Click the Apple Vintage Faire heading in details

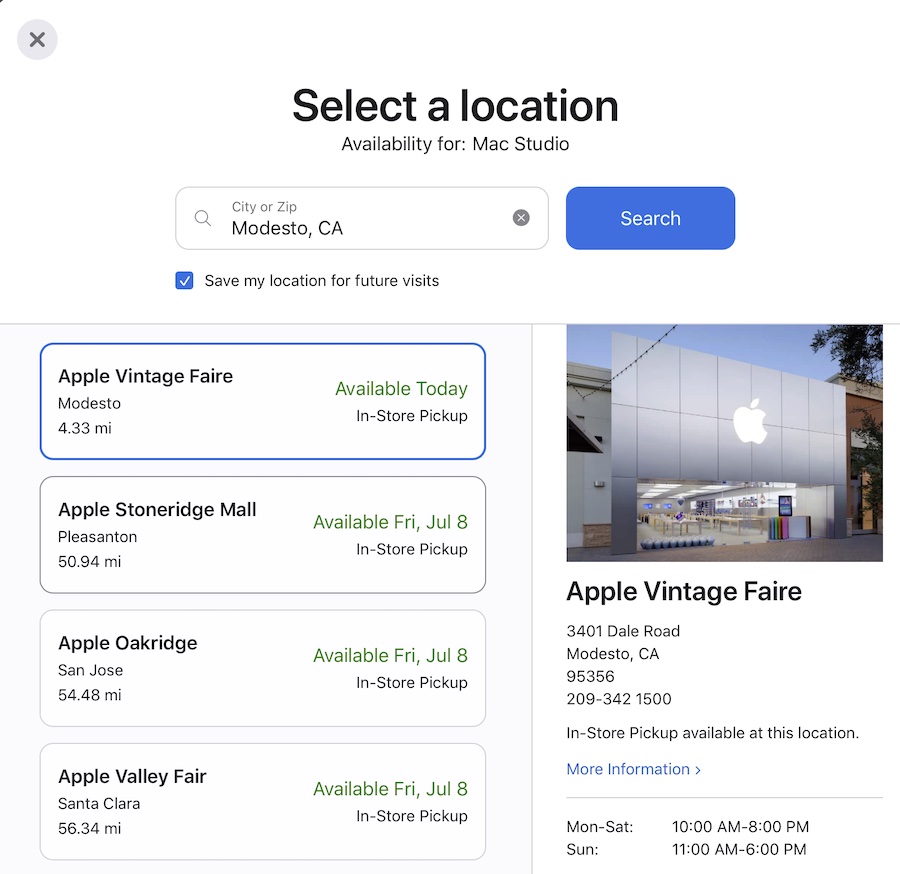click(x=684, y=592)
